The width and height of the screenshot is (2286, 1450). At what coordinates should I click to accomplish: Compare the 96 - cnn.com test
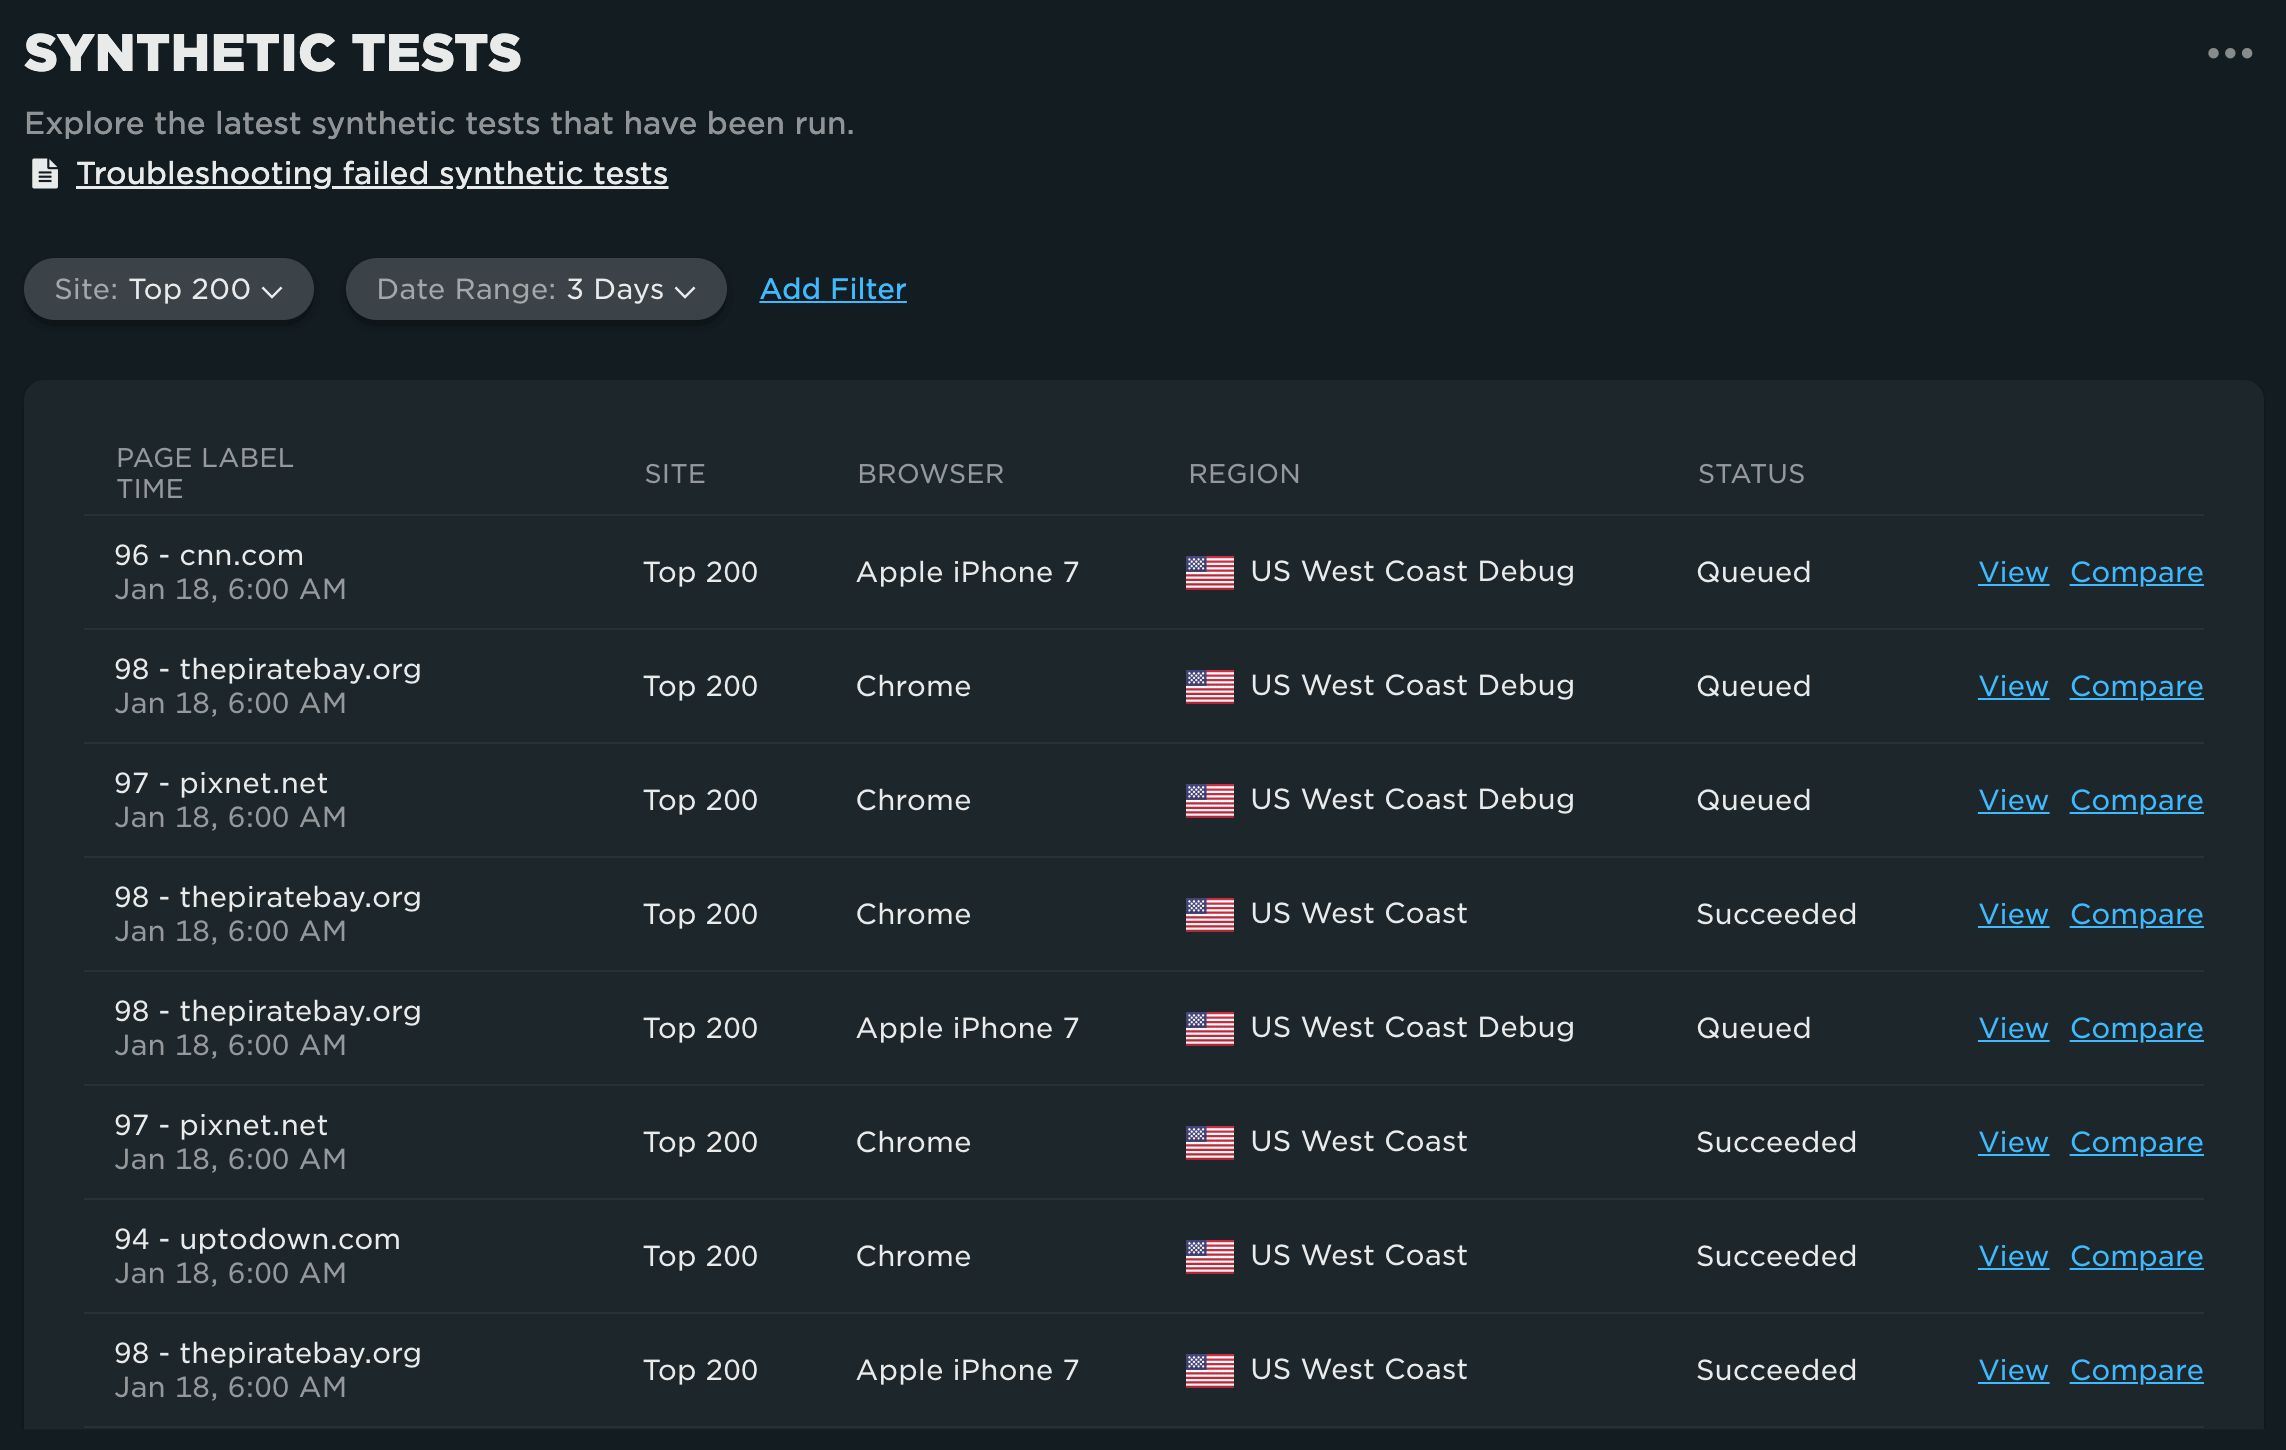(x=2136, y=572)
